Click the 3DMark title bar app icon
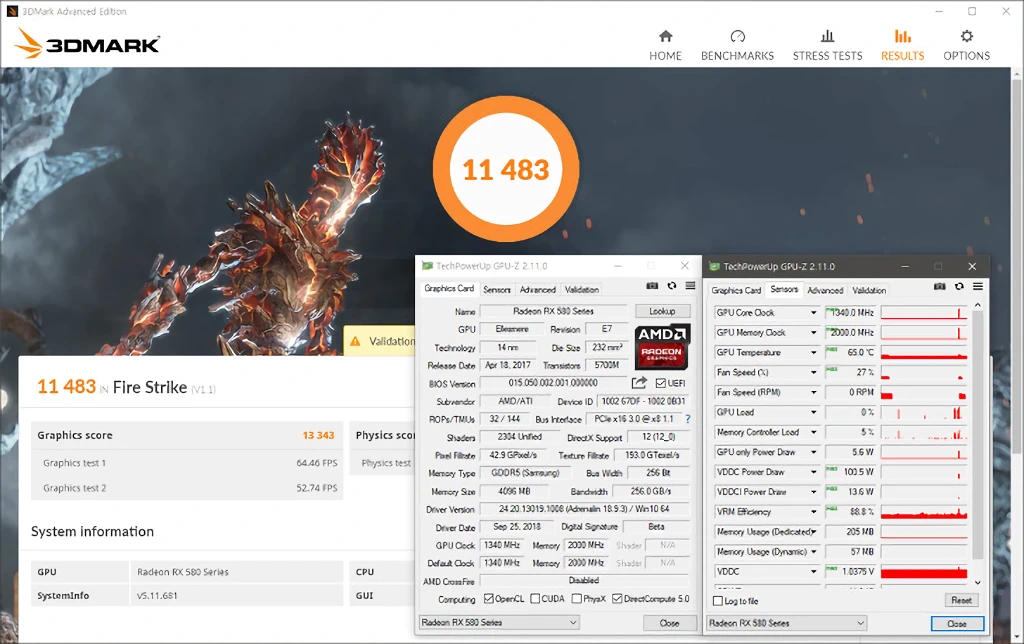 click(12, 11)
